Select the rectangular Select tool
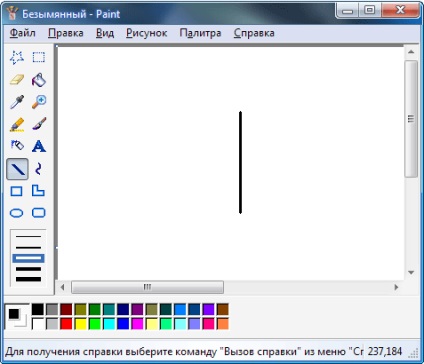The width and height of the screenshot is (424, 364). coord(39,57)
